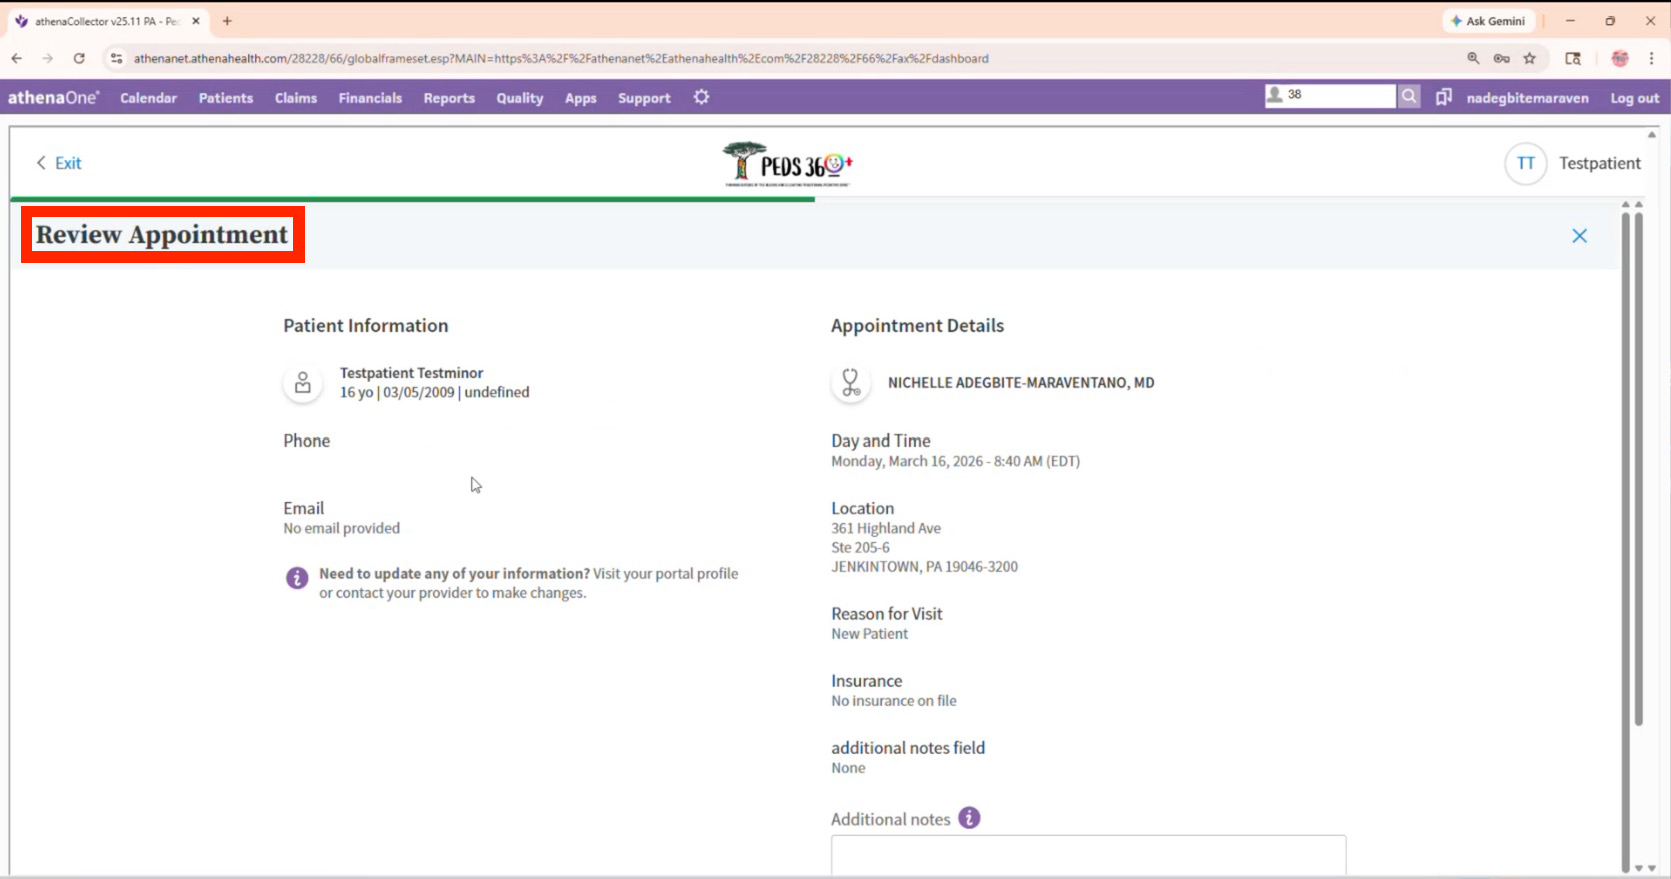The height and width of the screenshot is (879, 1671).
Task: Click the TT patient avatar
Action: [1526, 163]
